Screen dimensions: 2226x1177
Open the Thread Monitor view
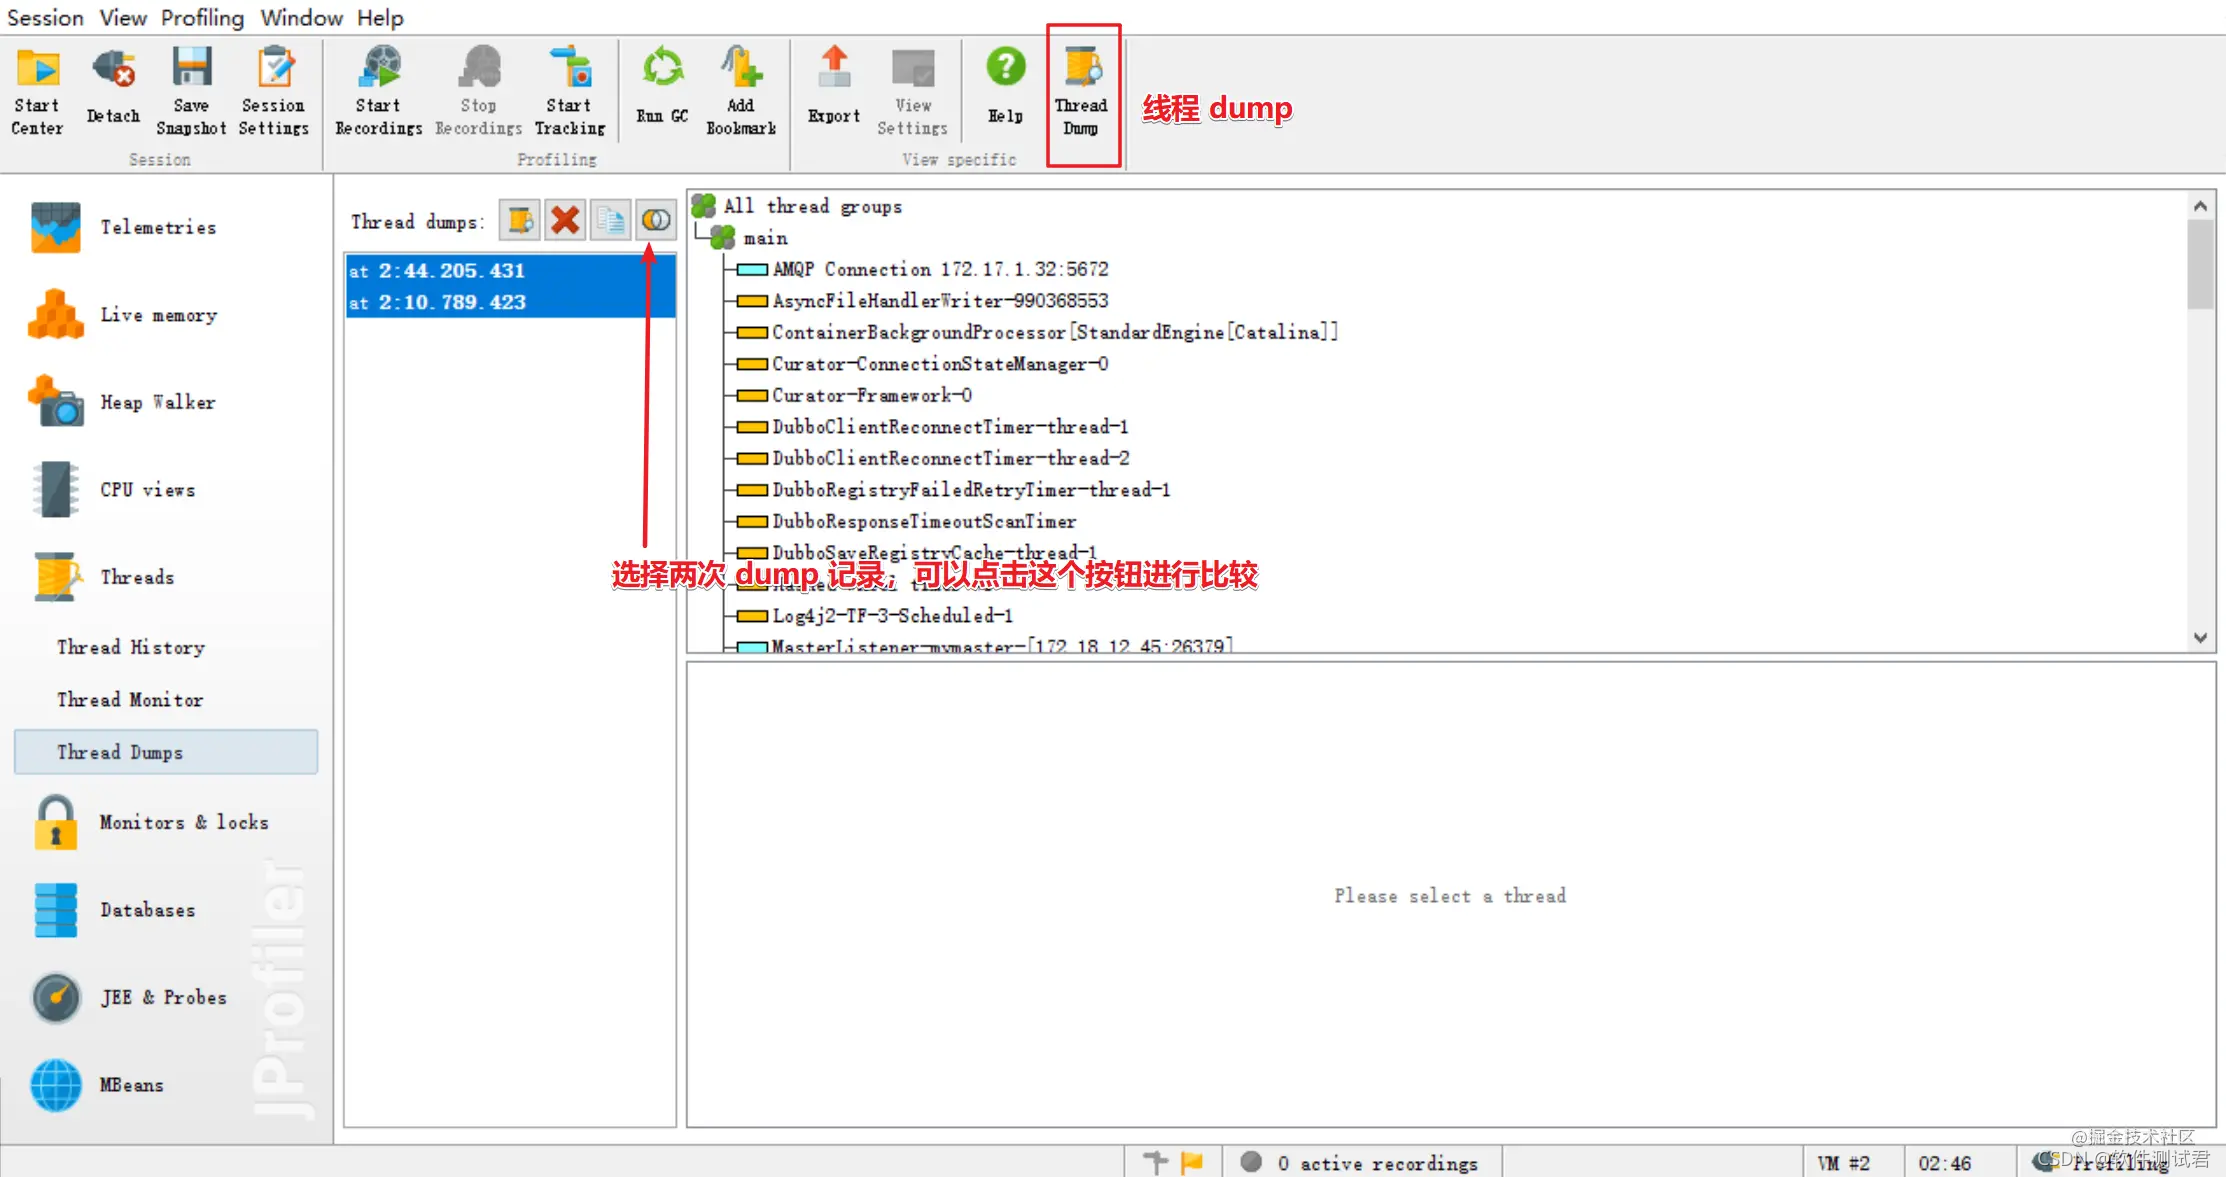tap(130, 700)
